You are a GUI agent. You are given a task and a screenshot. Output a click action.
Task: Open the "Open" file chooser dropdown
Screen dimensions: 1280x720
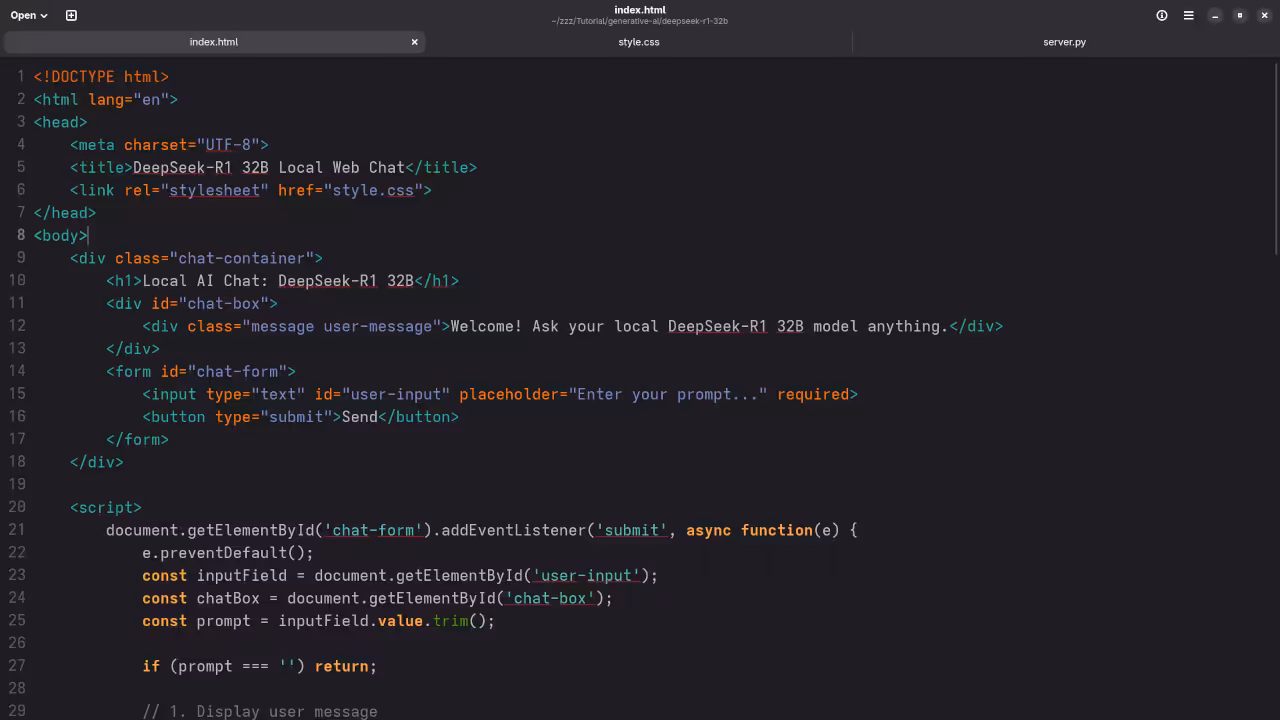[27, 15]
